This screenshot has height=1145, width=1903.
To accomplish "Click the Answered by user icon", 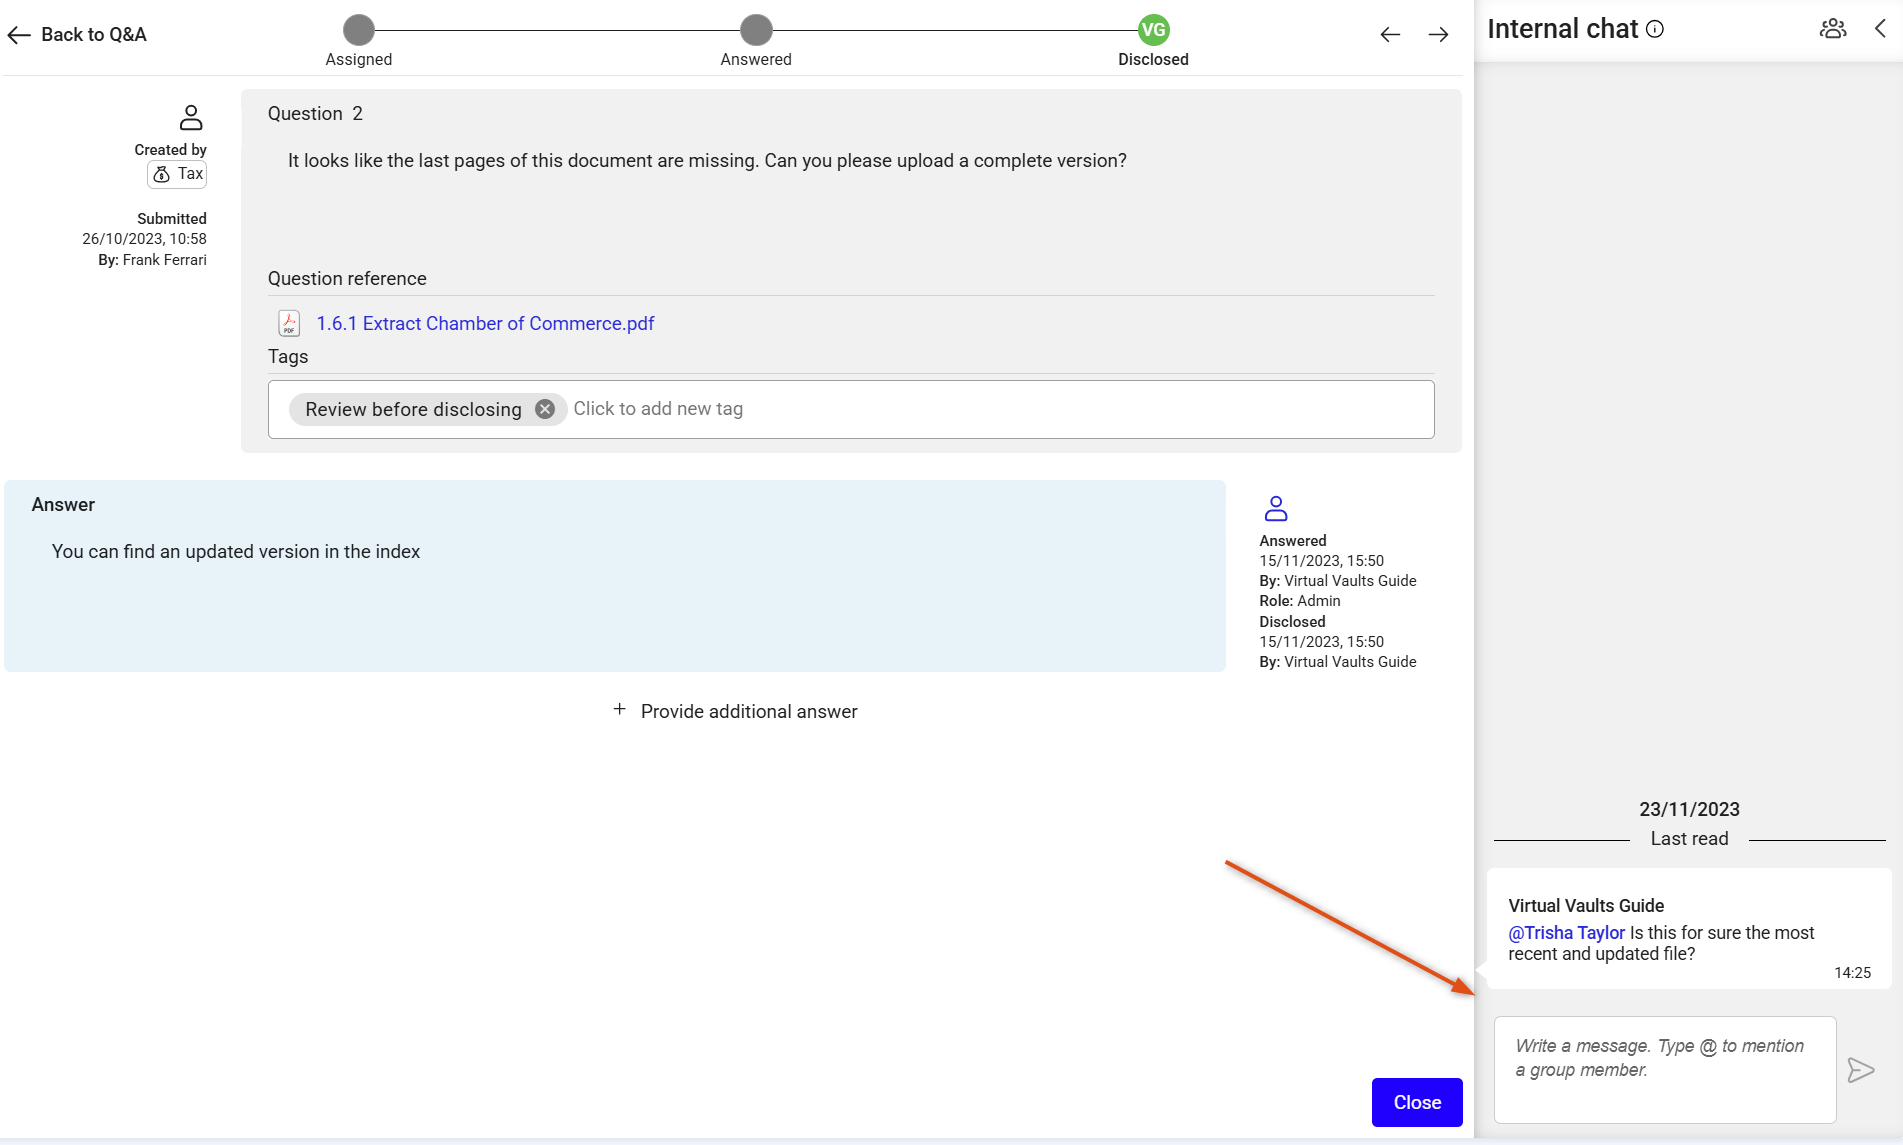I will [x=1276, y=509].
